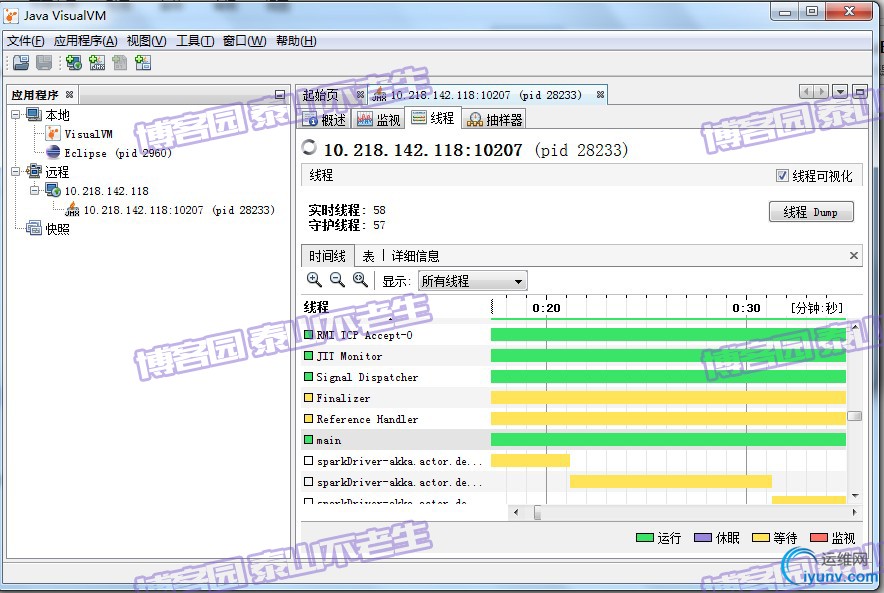
Task: Select the 时间线 sub-tab
Action: click(x=327, y=256)
